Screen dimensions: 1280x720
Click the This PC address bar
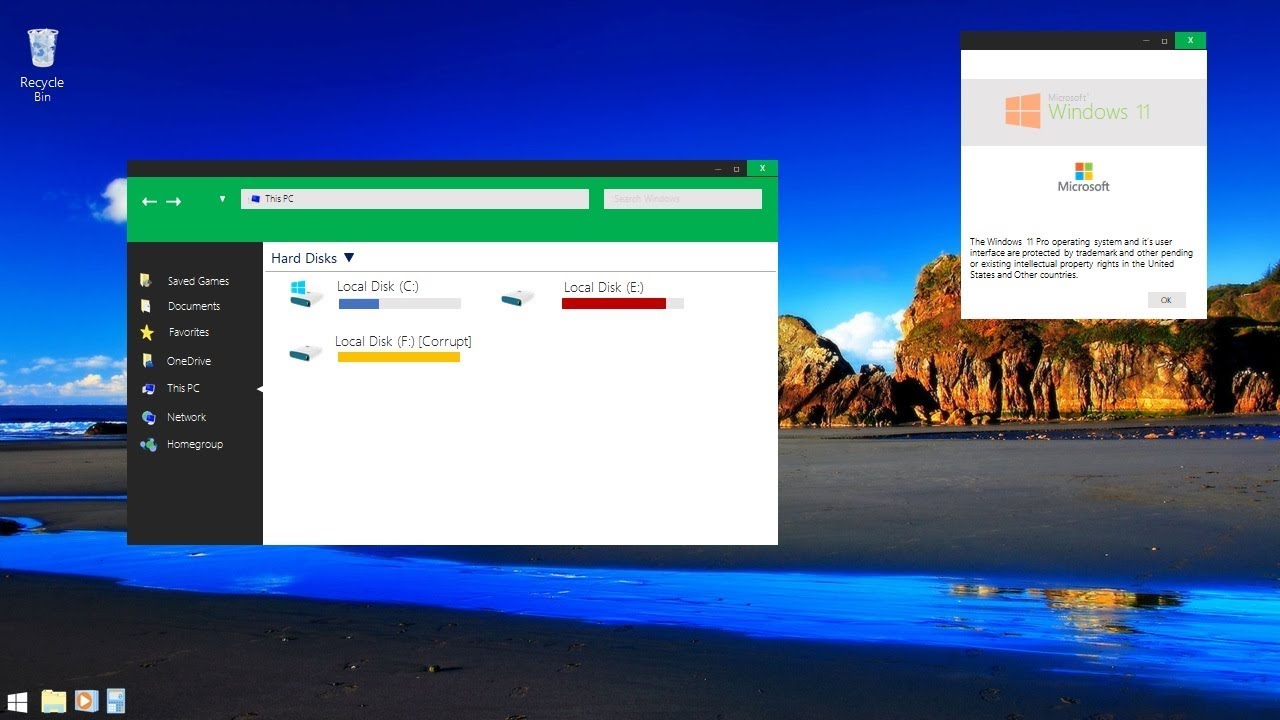[414, 199]
